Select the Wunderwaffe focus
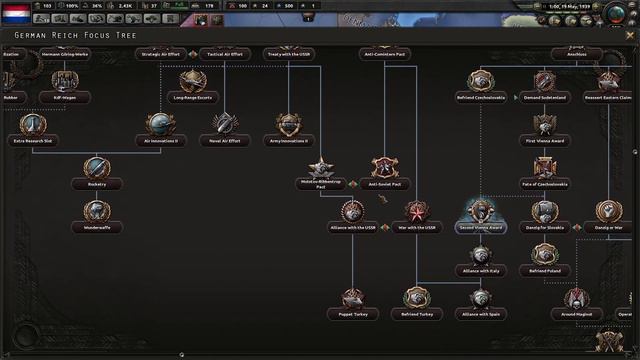The height and width of the screenshot is (360, 640). 97,216
